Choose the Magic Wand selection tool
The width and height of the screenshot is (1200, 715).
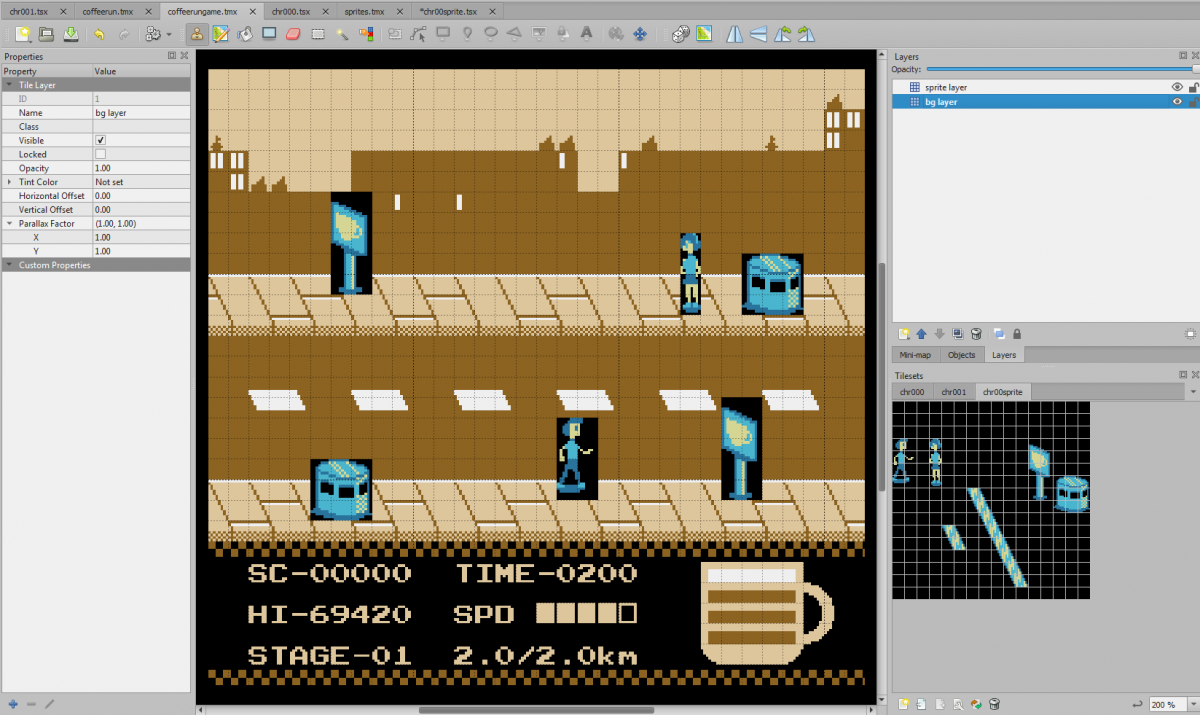[343, 33]
